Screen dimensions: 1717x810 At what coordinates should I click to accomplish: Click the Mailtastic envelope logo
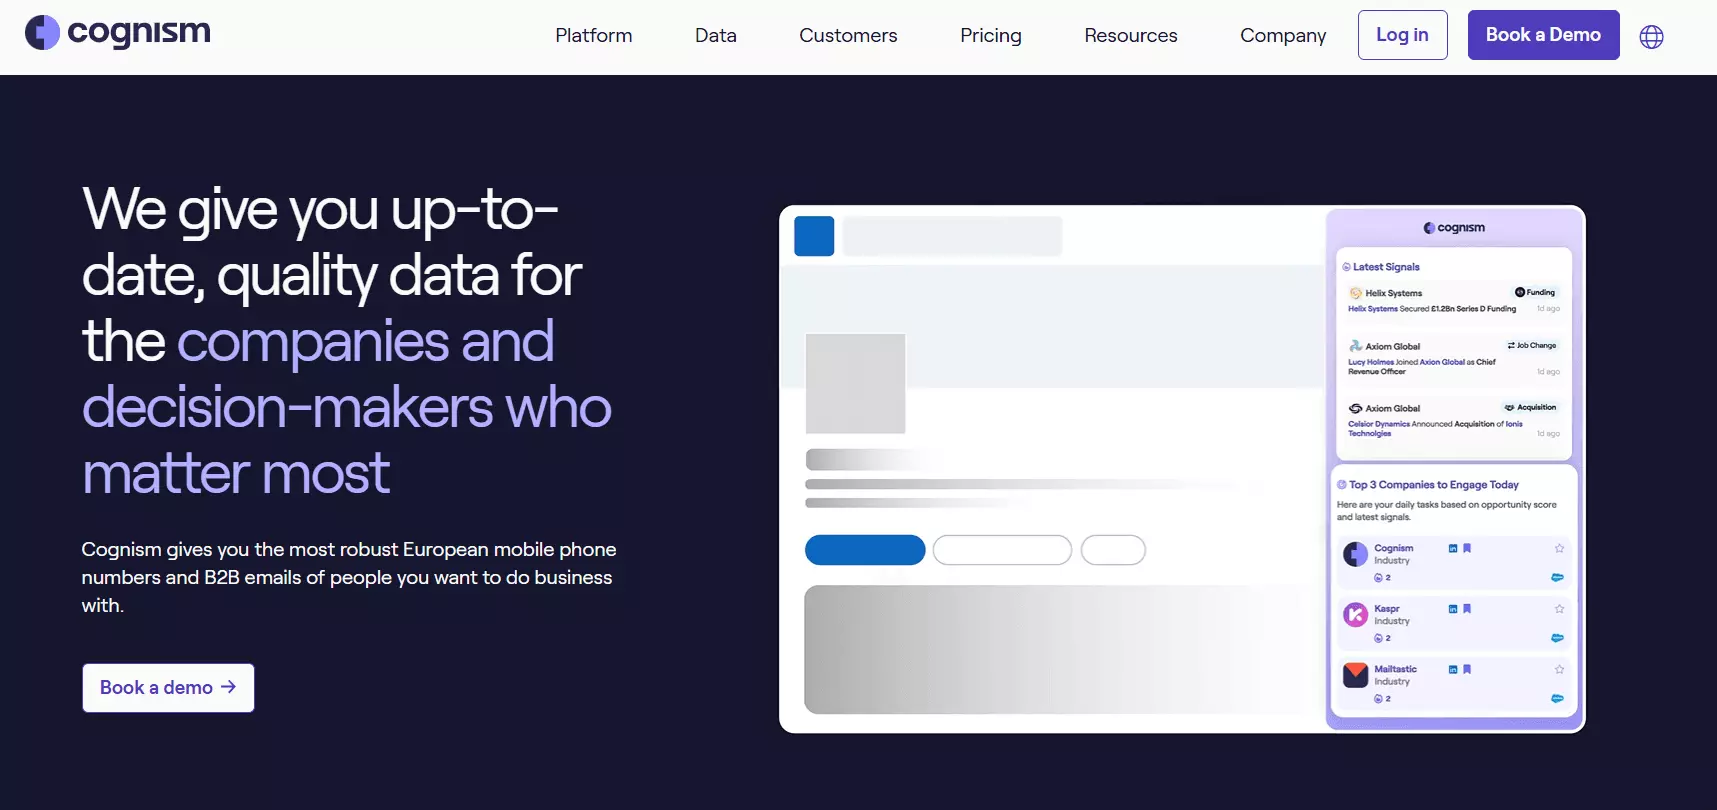click(x=1355, y=675)
